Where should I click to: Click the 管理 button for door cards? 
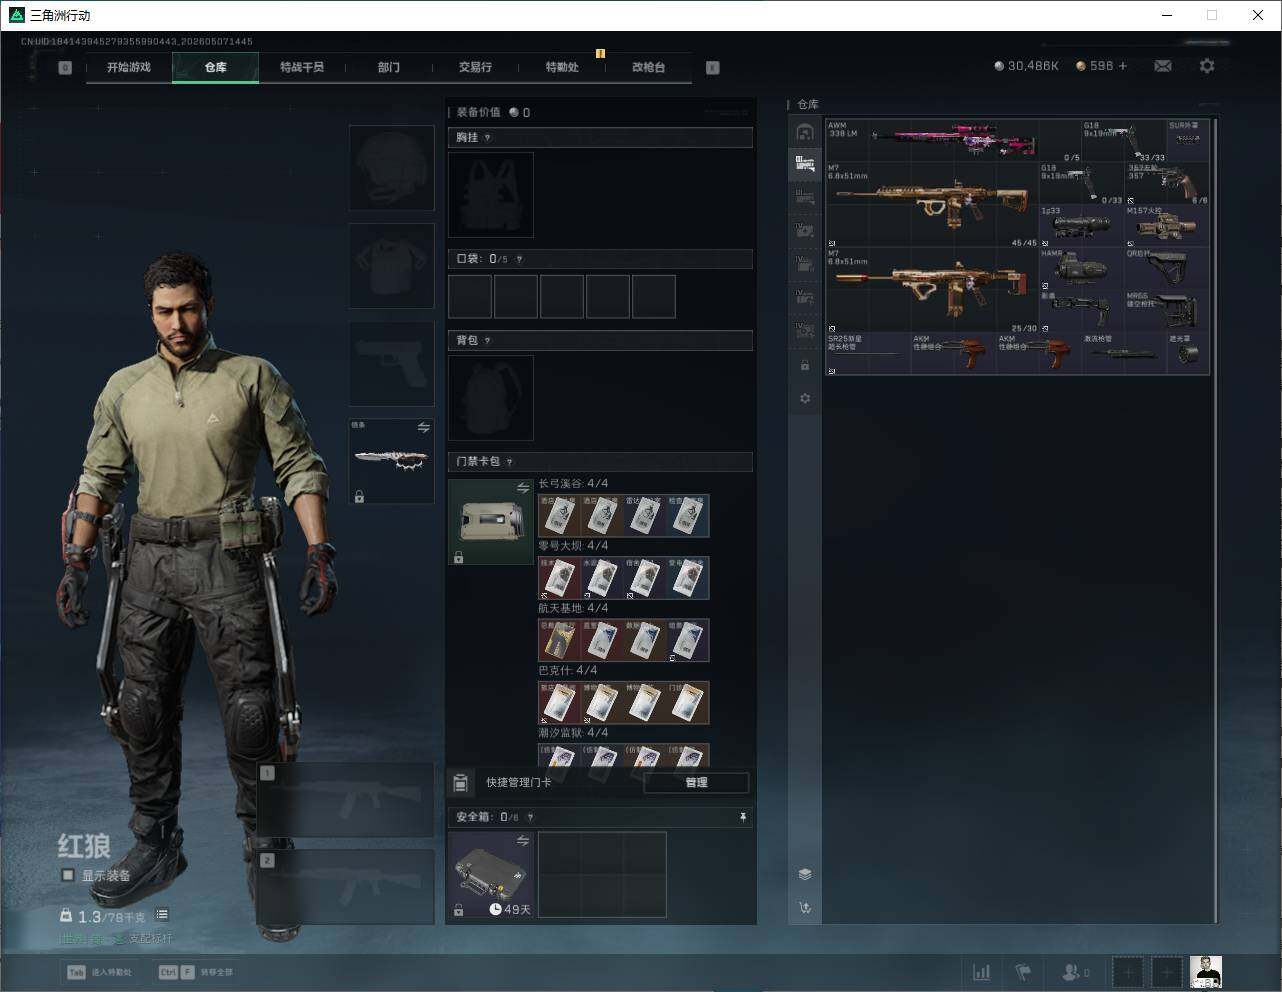696,782
